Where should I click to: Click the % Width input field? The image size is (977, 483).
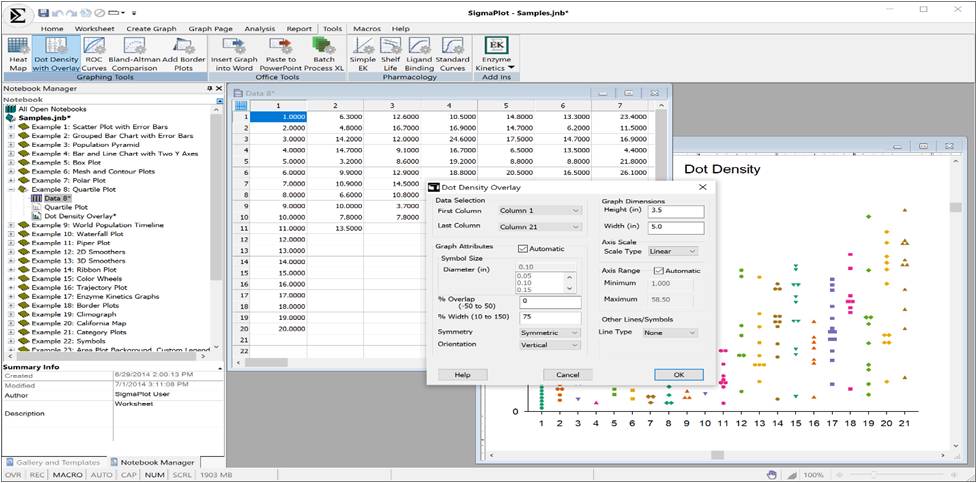click(549, 317)
